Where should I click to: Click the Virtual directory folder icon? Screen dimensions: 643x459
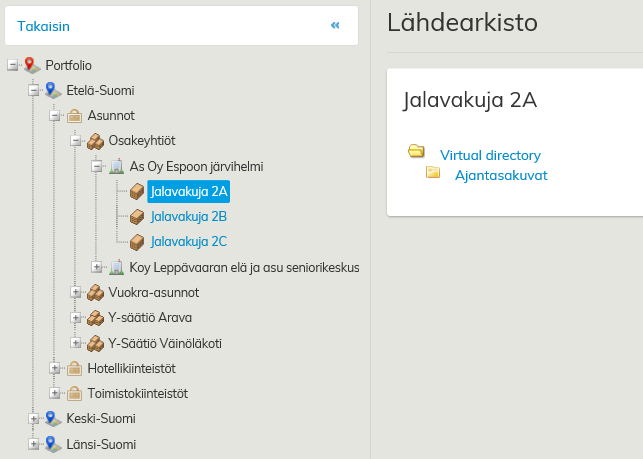tap(417, 152)
